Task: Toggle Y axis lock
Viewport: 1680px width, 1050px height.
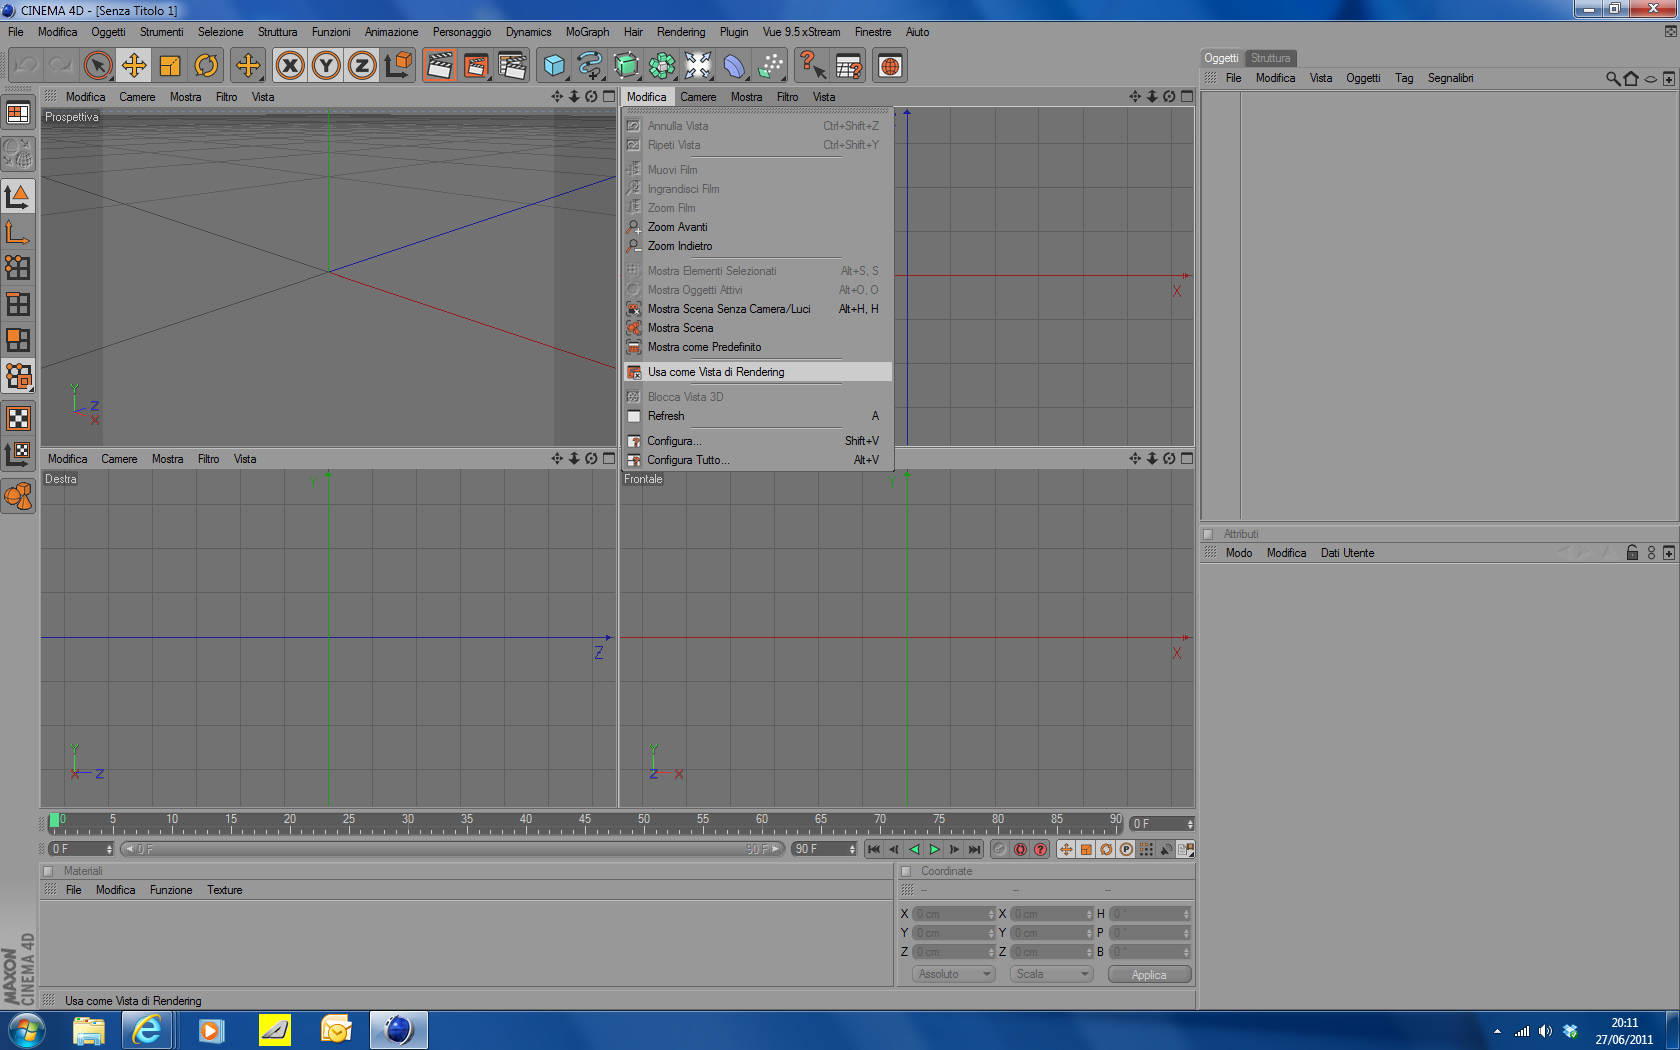Action: click(326, 66)
